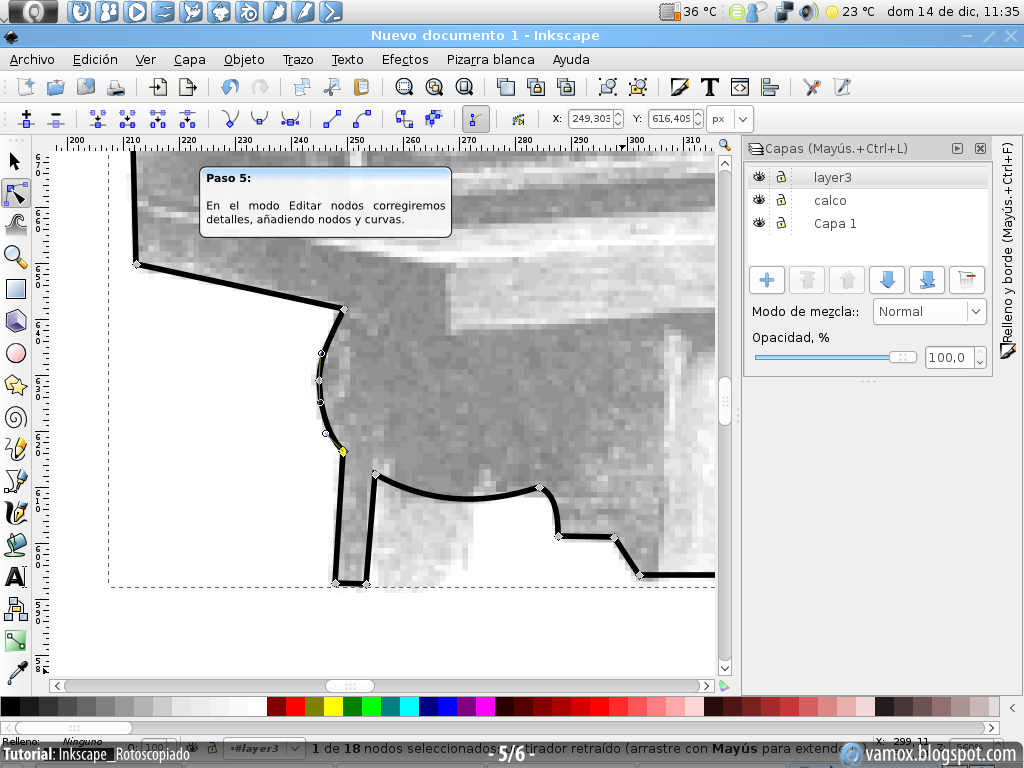Open the Capa menu
Screen dimensions: 1024x768
[189, 59]
